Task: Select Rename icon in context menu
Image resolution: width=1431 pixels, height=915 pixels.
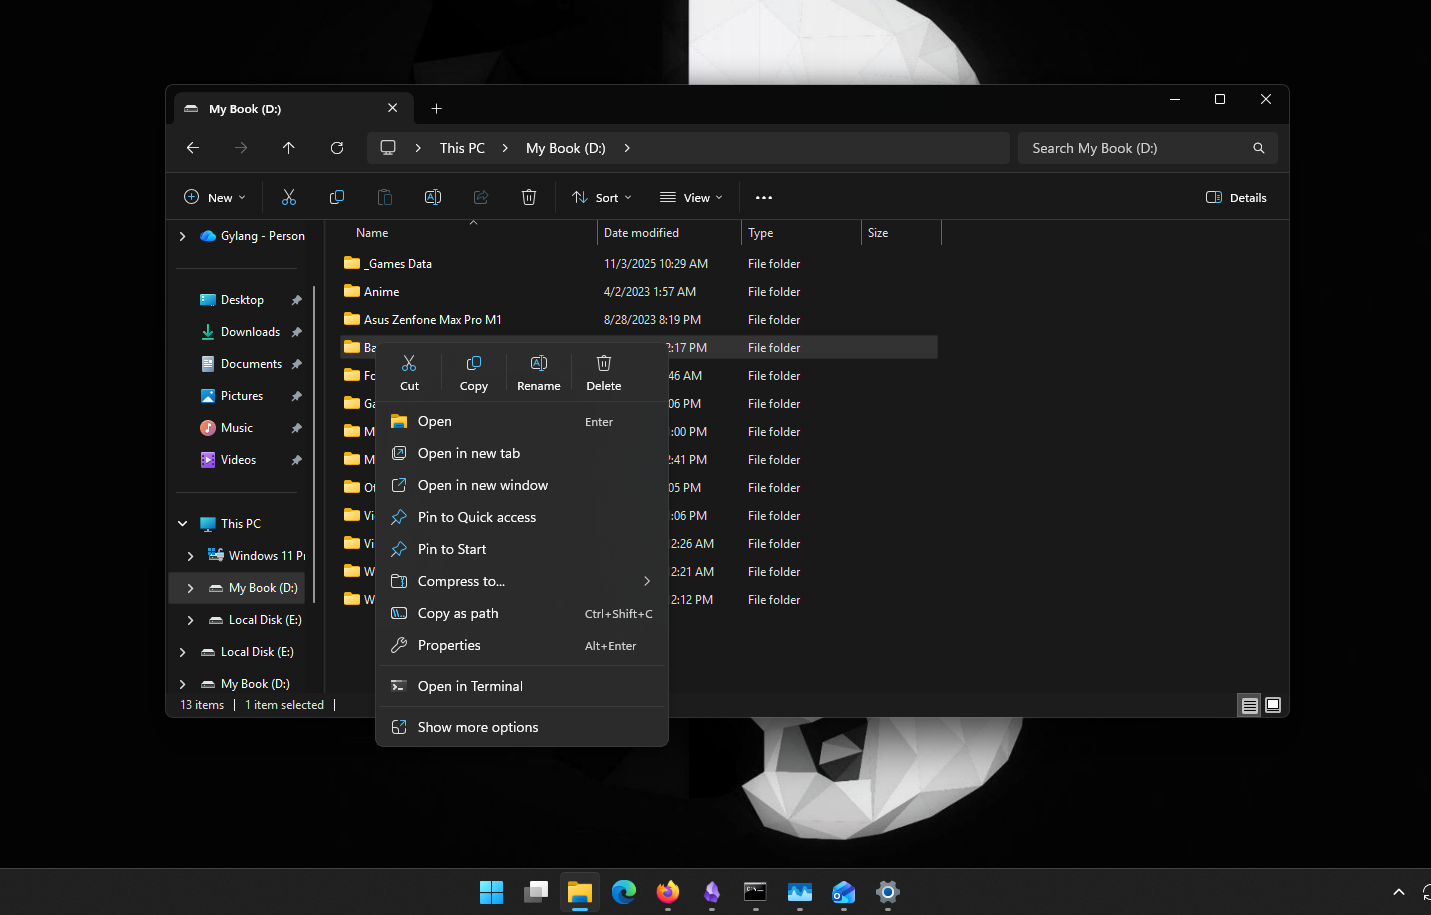Action: (538, 372)
